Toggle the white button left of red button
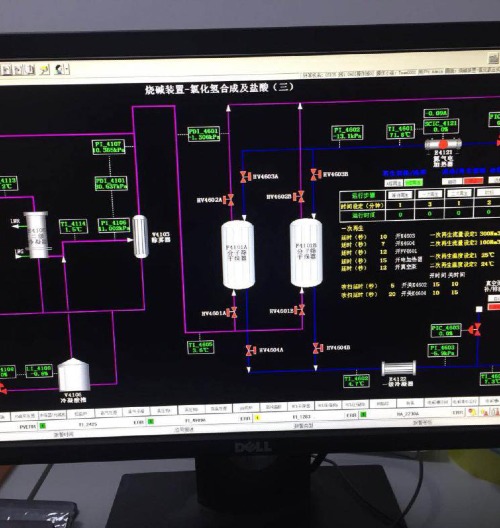500x528 pixels. (452, 181)
